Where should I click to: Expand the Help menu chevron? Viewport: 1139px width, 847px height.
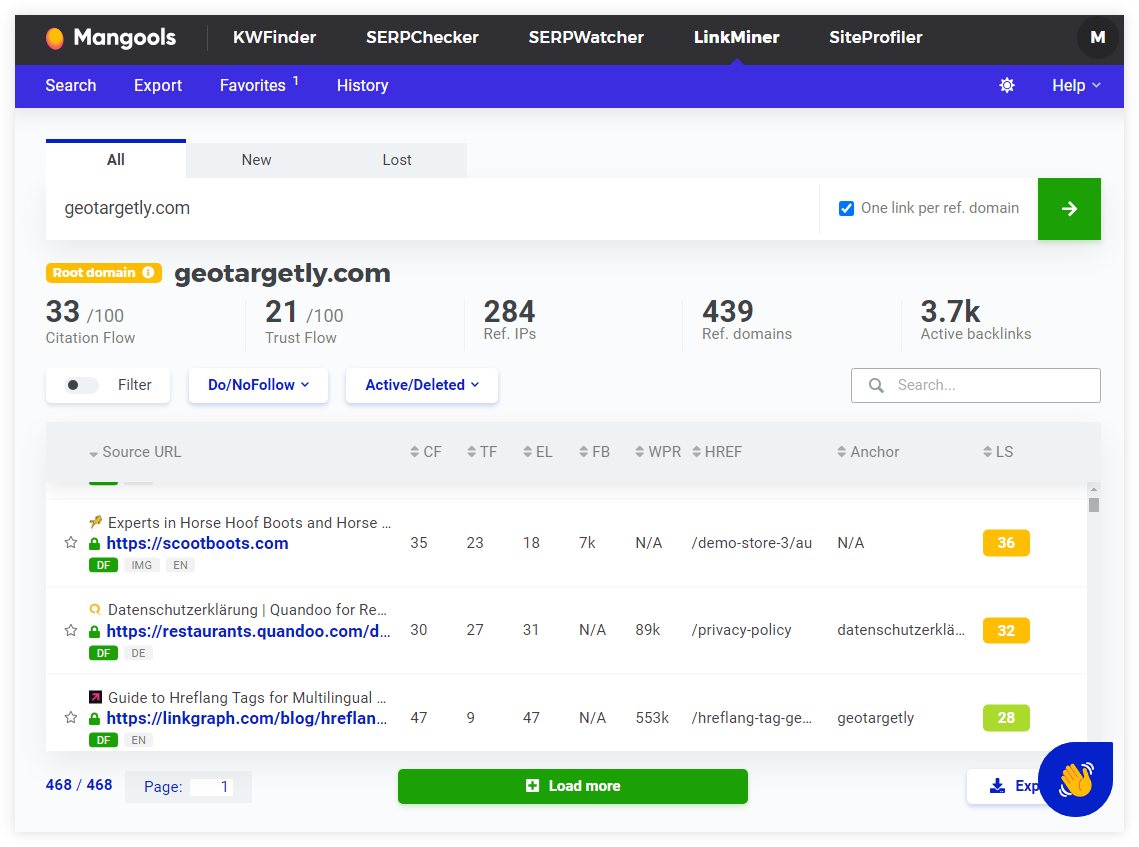click(x=1097, y=86)
